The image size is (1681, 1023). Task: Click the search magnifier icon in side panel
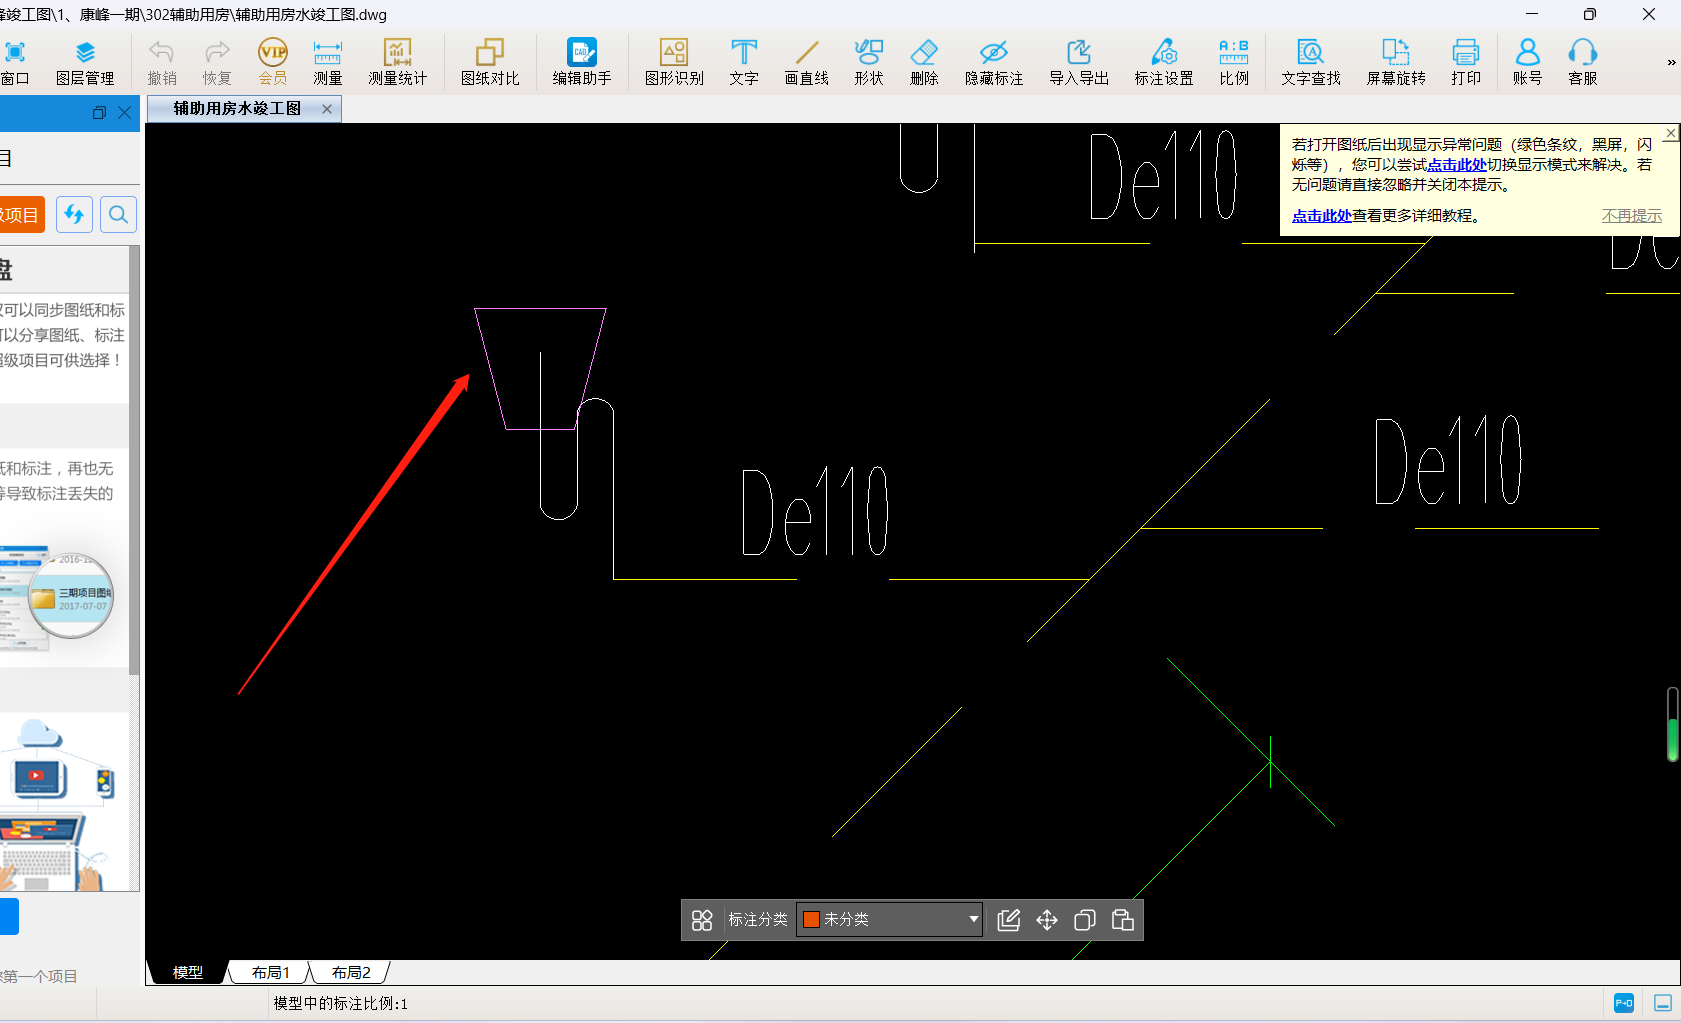click(x=118, y=214)
